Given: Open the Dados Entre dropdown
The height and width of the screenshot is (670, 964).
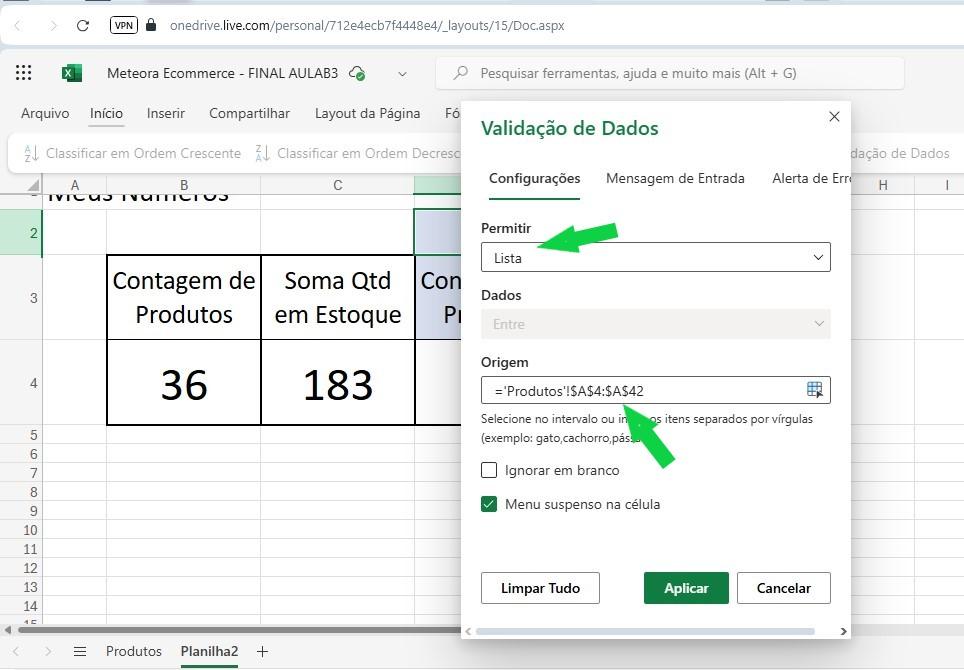Looking at the screenshot, I should click(x=655, y=324).
